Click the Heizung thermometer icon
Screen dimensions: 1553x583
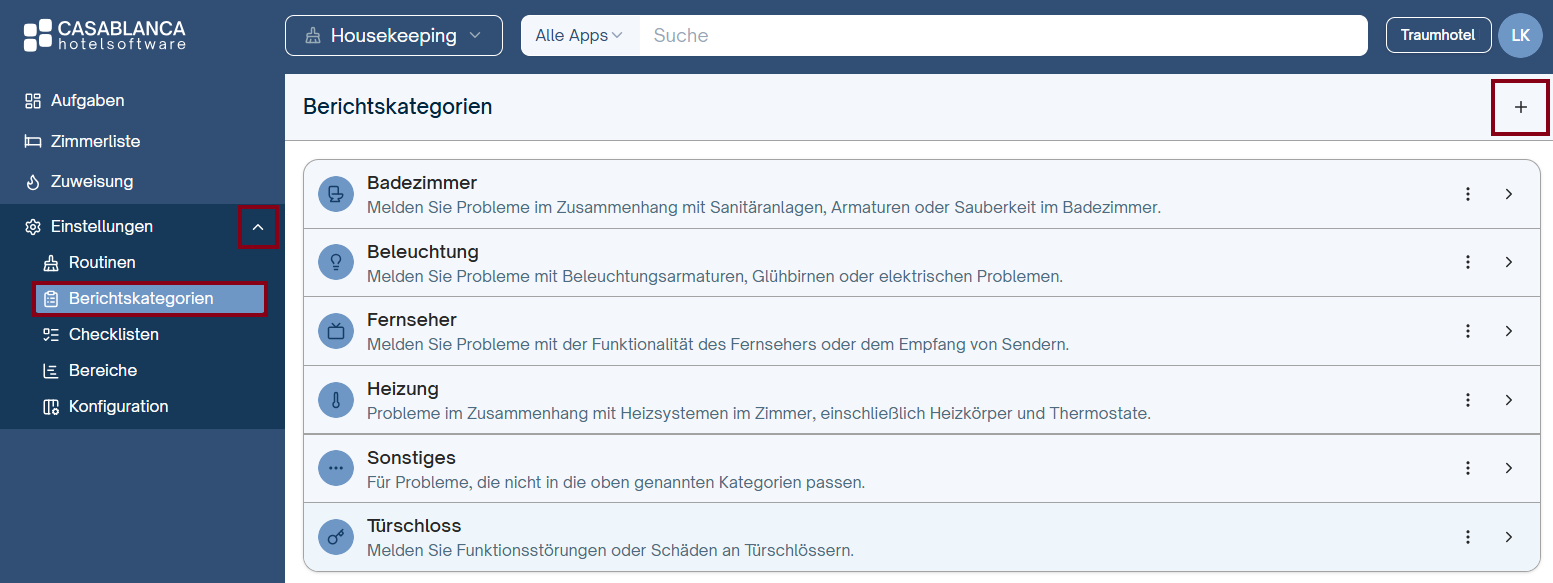[336, 400]
